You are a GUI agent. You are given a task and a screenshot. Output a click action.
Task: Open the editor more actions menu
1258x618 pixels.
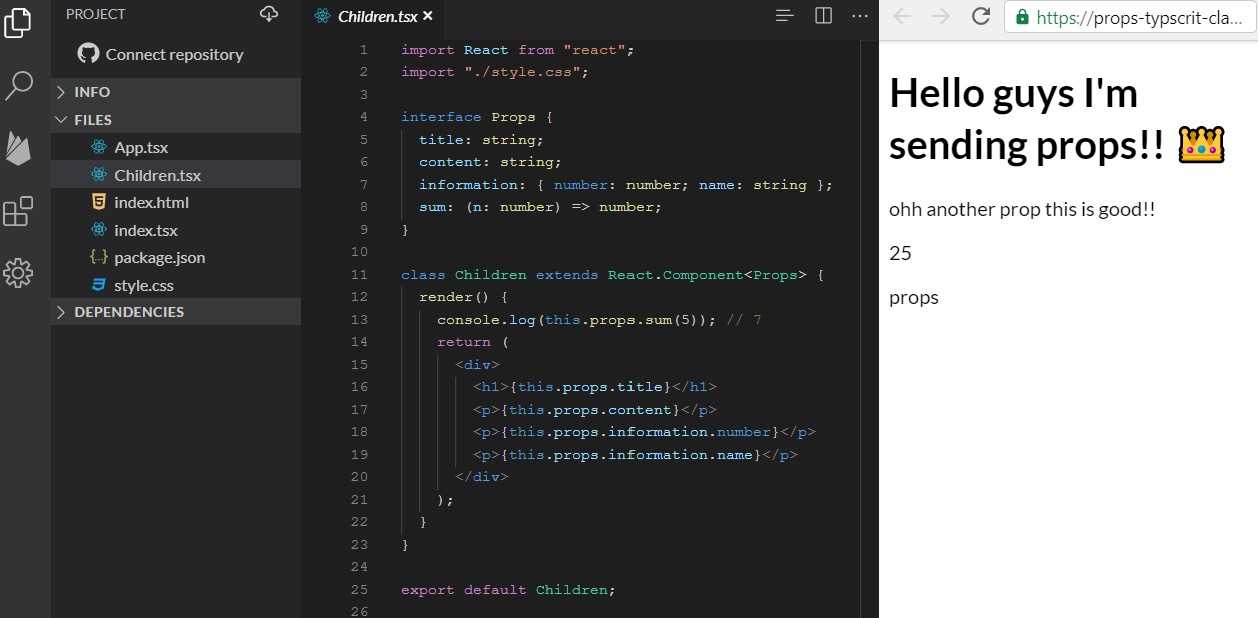(x=859, y=16)
